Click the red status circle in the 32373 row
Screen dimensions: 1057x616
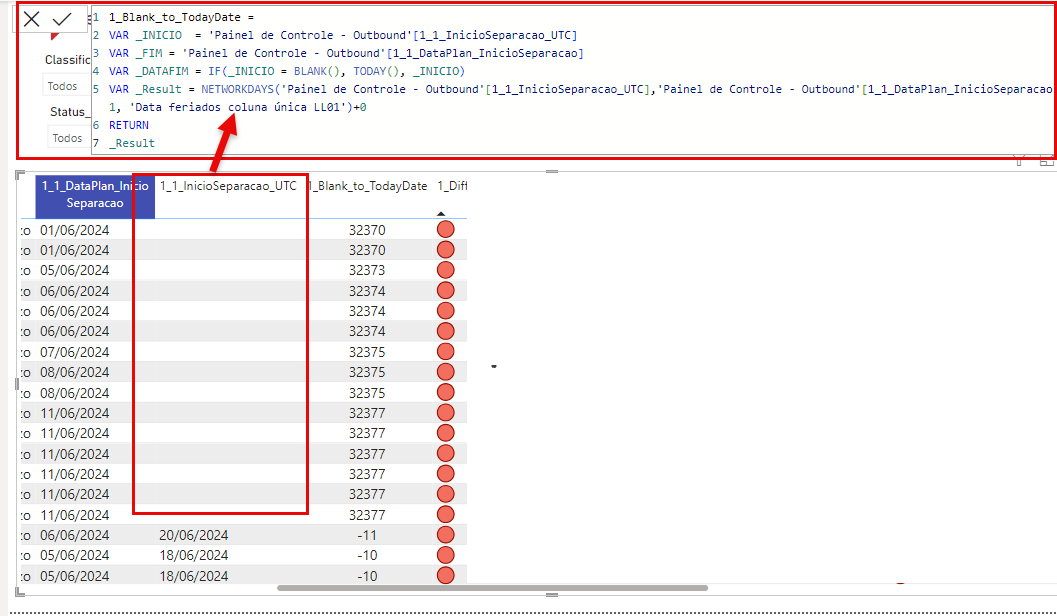pos(446,270)
